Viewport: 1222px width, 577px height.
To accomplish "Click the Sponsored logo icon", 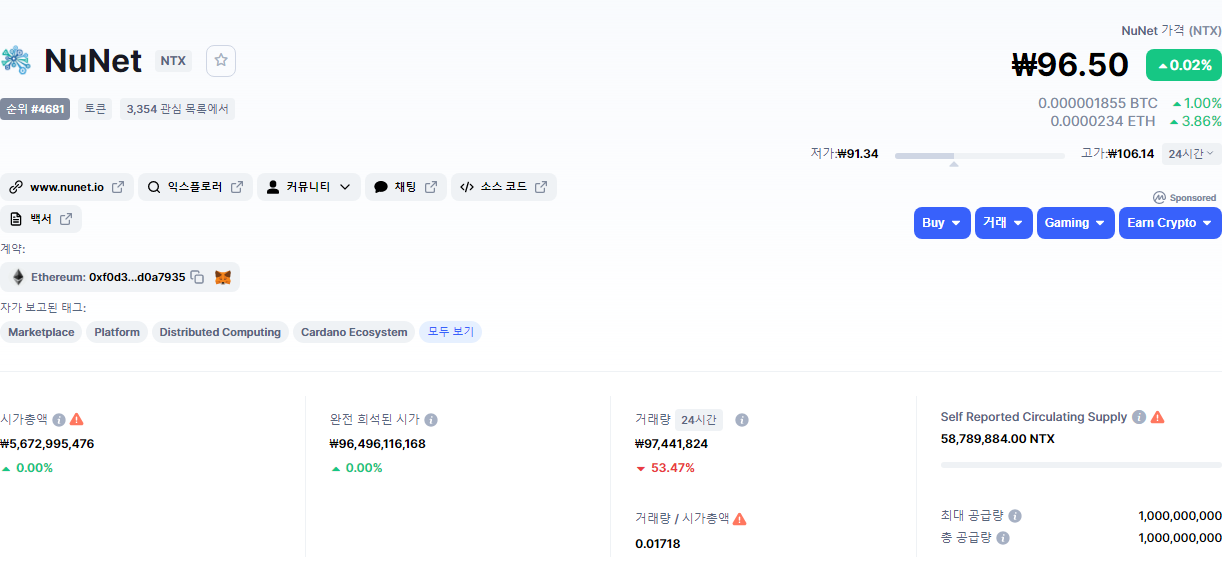I will pyautogui.click(x=1159, y=198).
